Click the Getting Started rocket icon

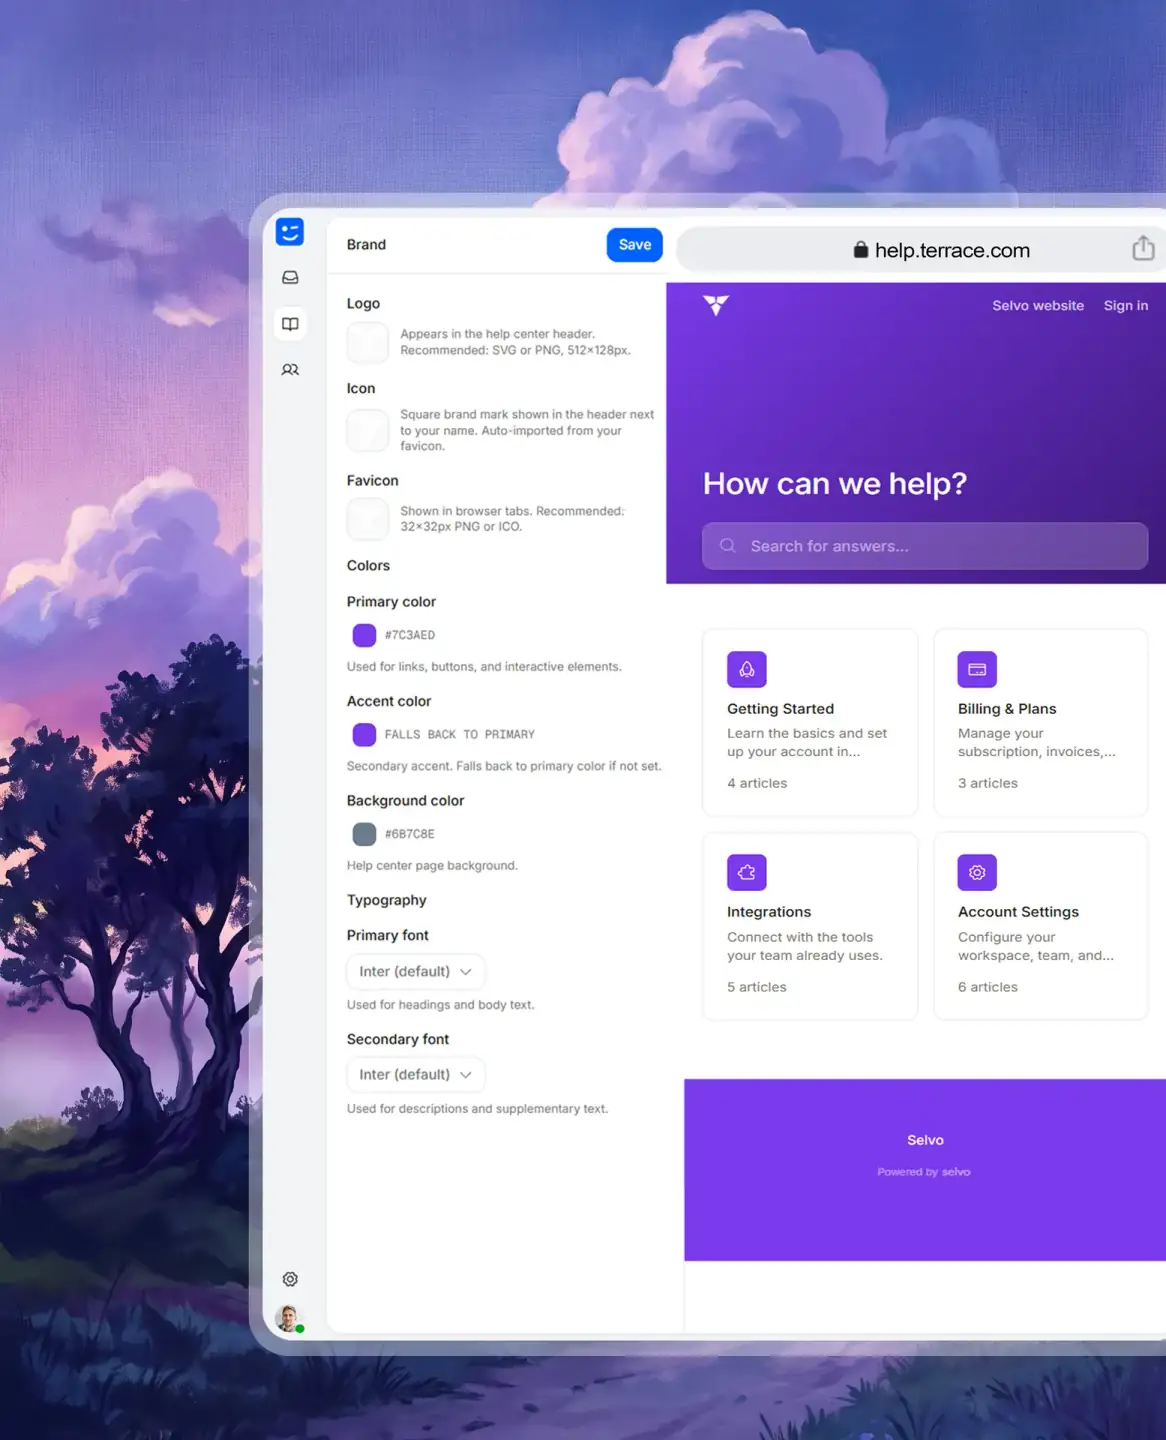pos(747,669)
